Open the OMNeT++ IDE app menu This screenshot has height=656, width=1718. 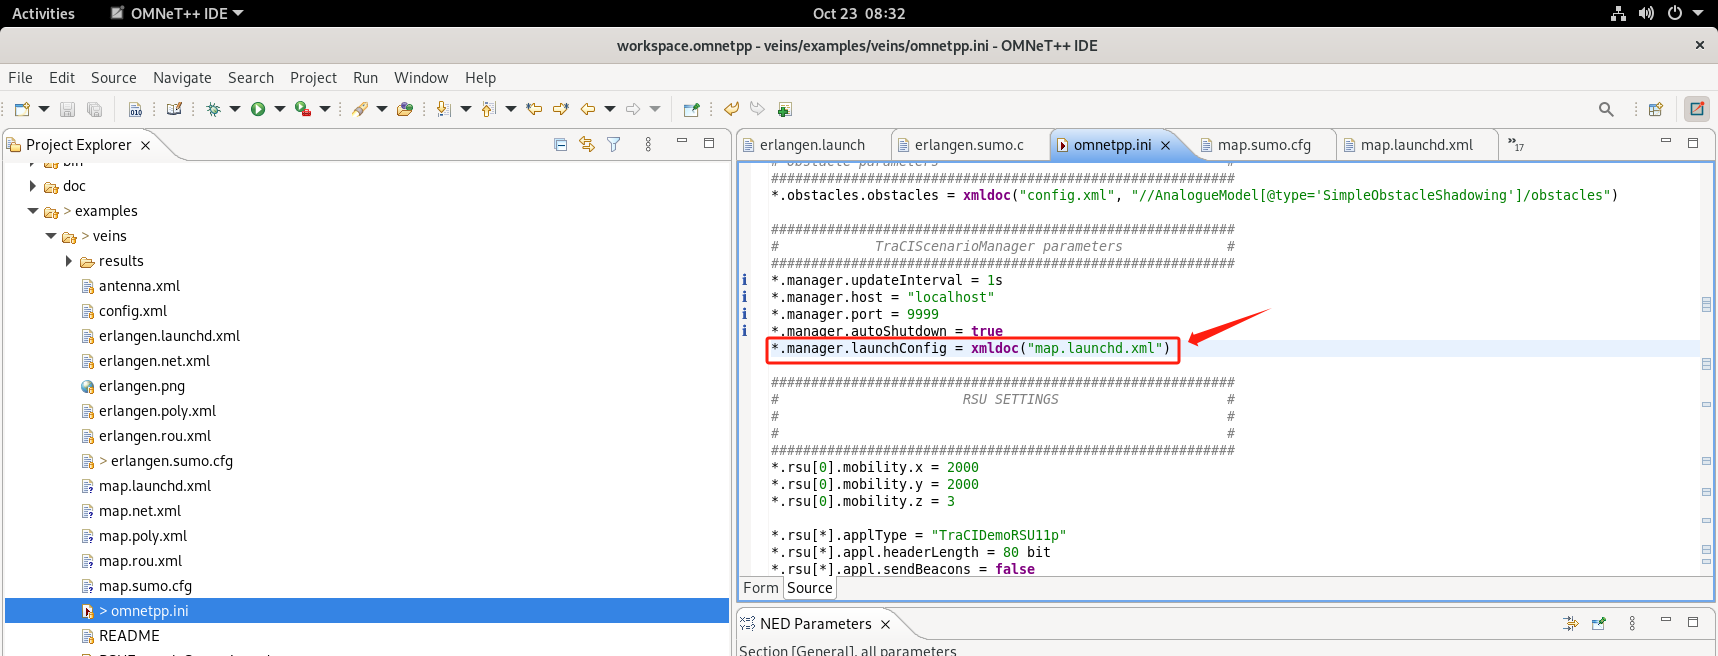pyautogui.click(x=176, y=13)
